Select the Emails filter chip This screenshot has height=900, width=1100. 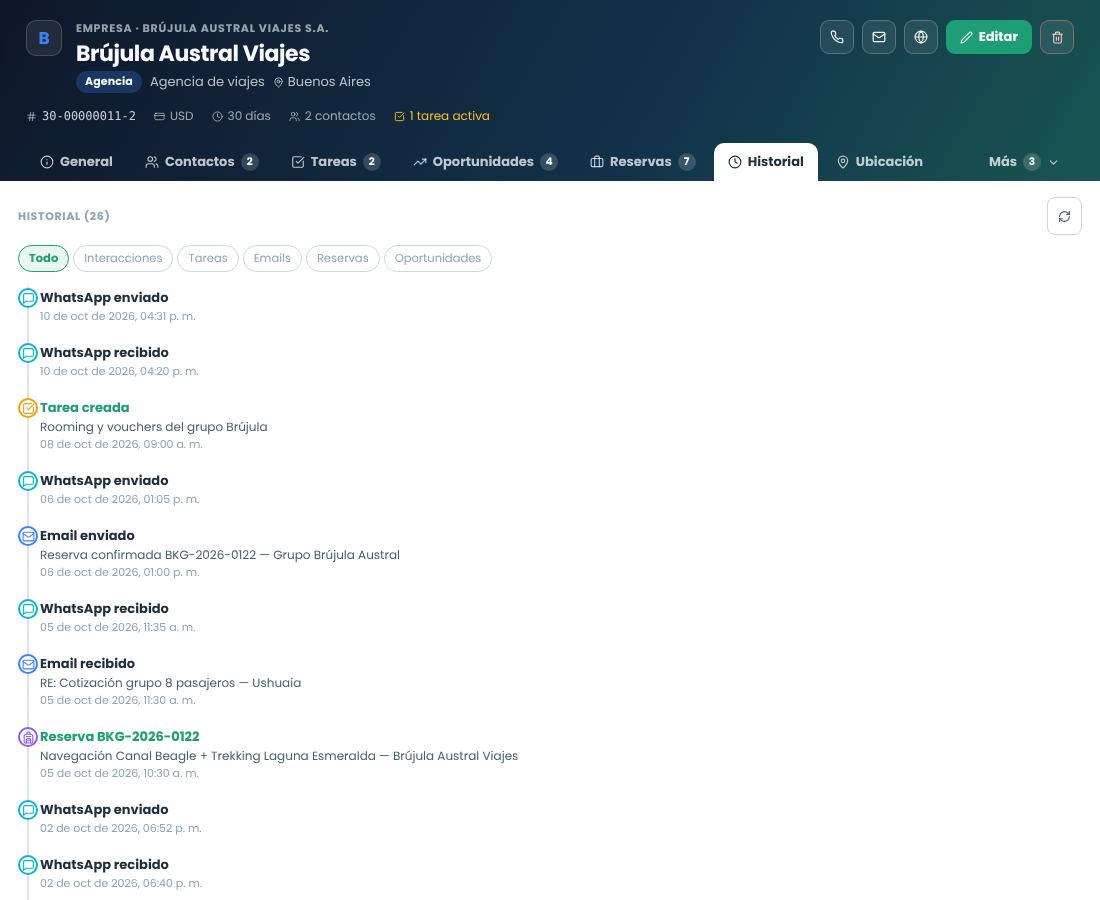[x=272, y=258]
